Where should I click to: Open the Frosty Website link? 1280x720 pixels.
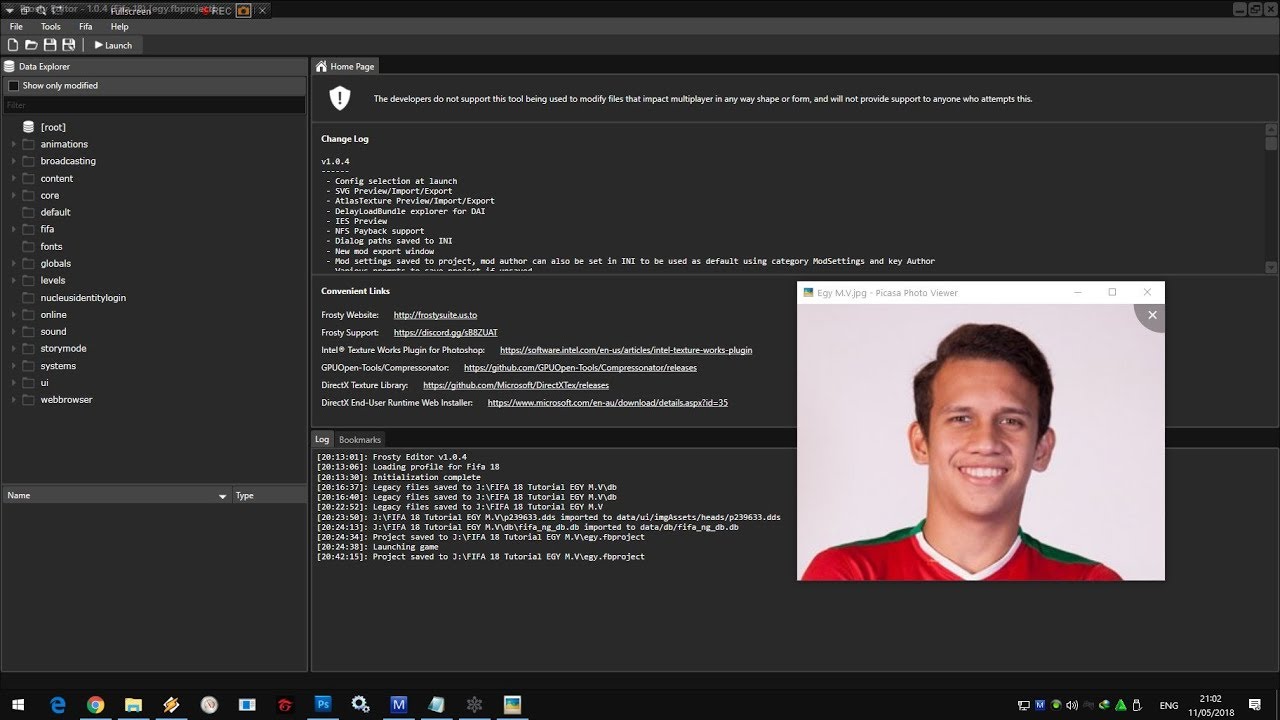tap(435, 315)
